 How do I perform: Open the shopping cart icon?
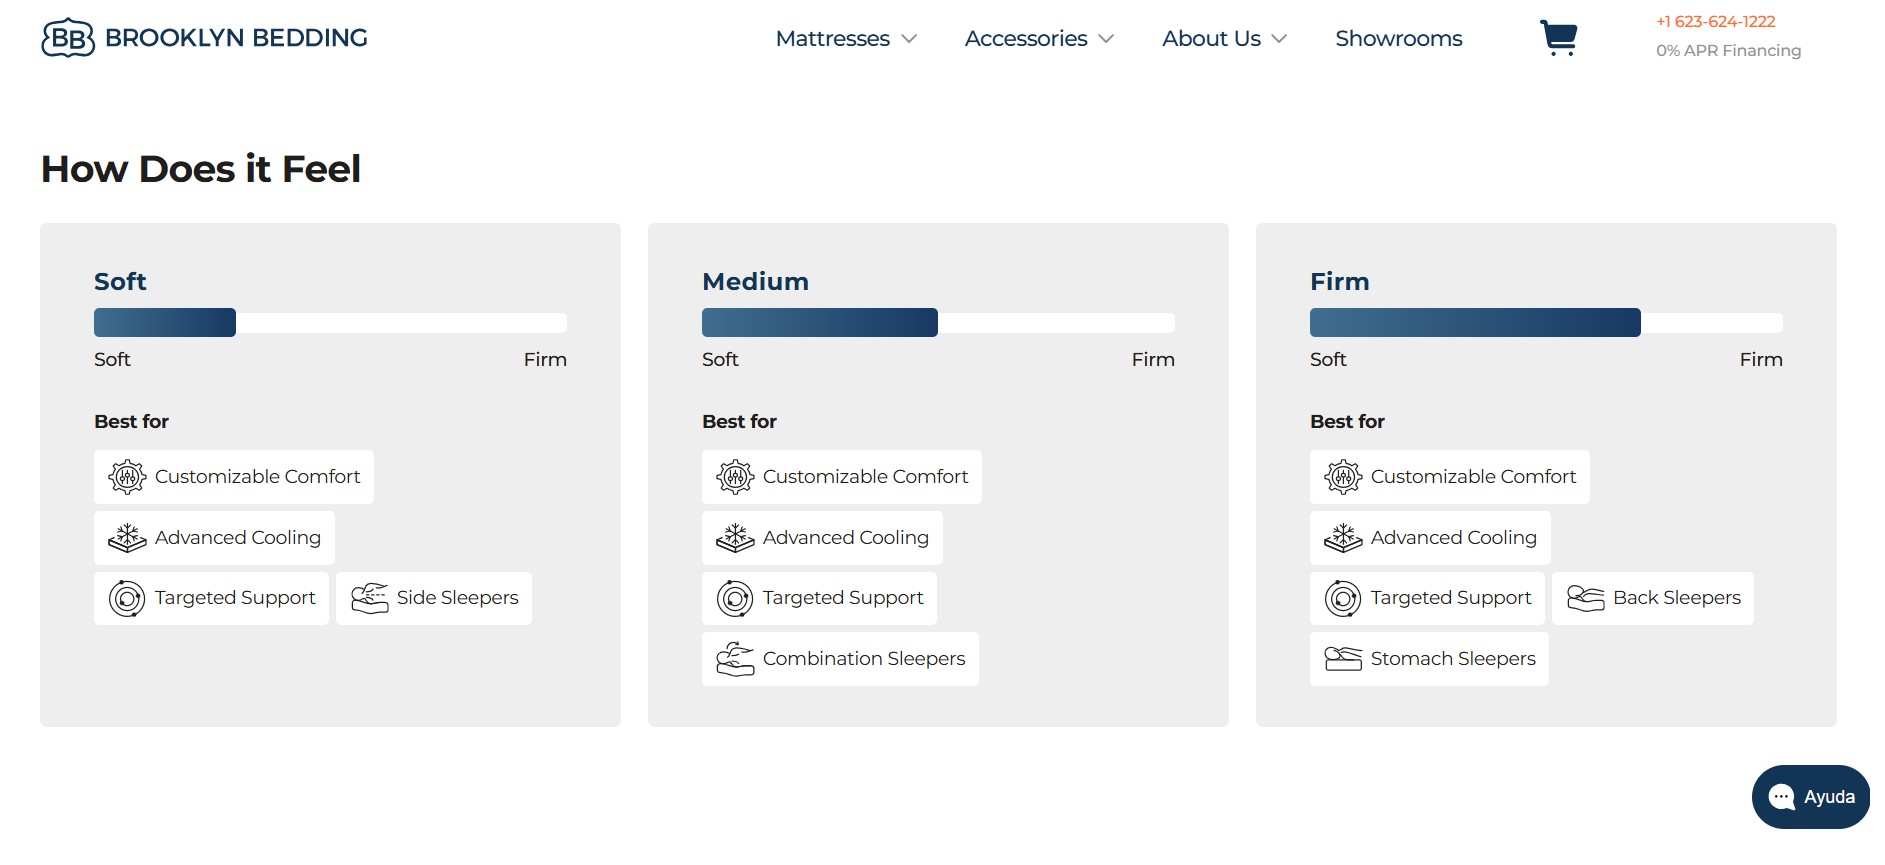pyautogui.click(x=1558, y=38)
